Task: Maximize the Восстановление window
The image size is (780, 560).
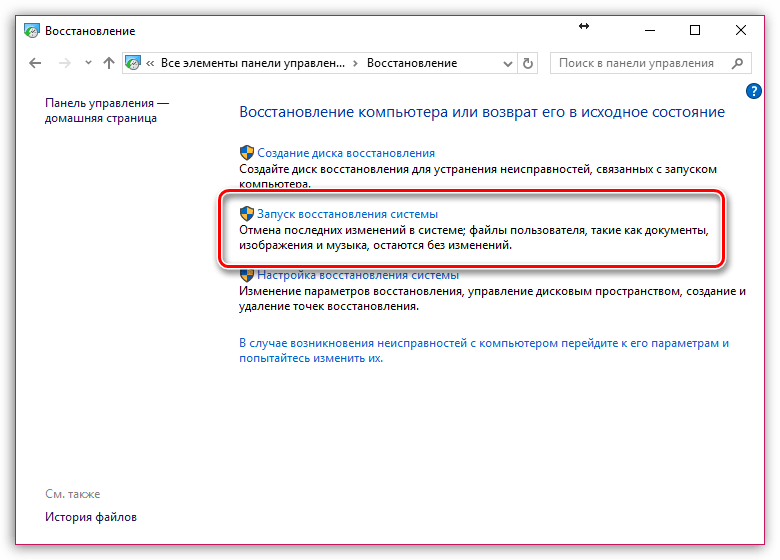Action: pos(695,30)
